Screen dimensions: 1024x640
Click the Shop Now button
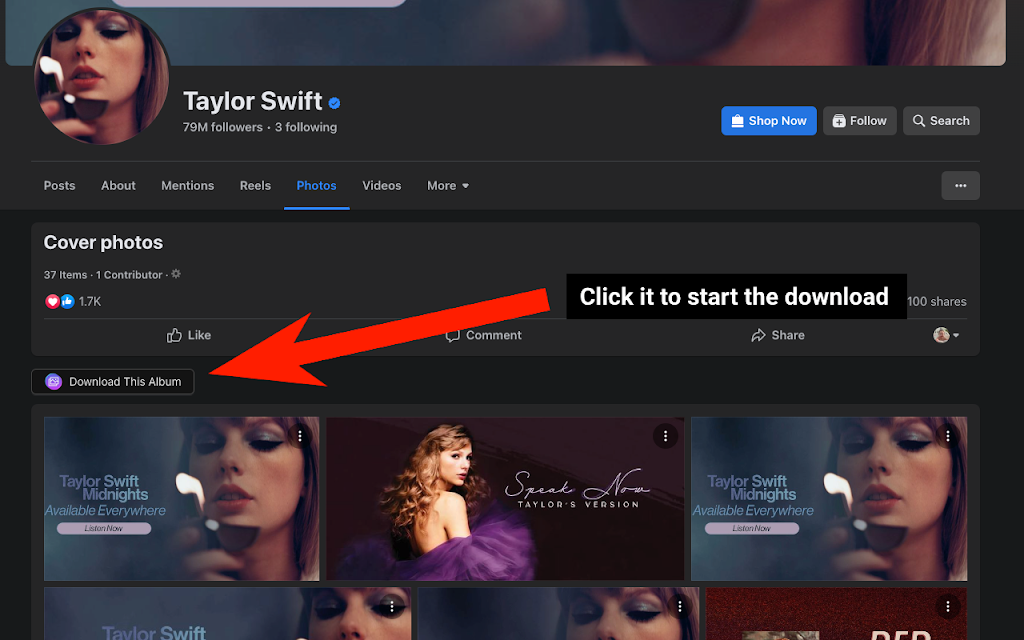point(769,121)
